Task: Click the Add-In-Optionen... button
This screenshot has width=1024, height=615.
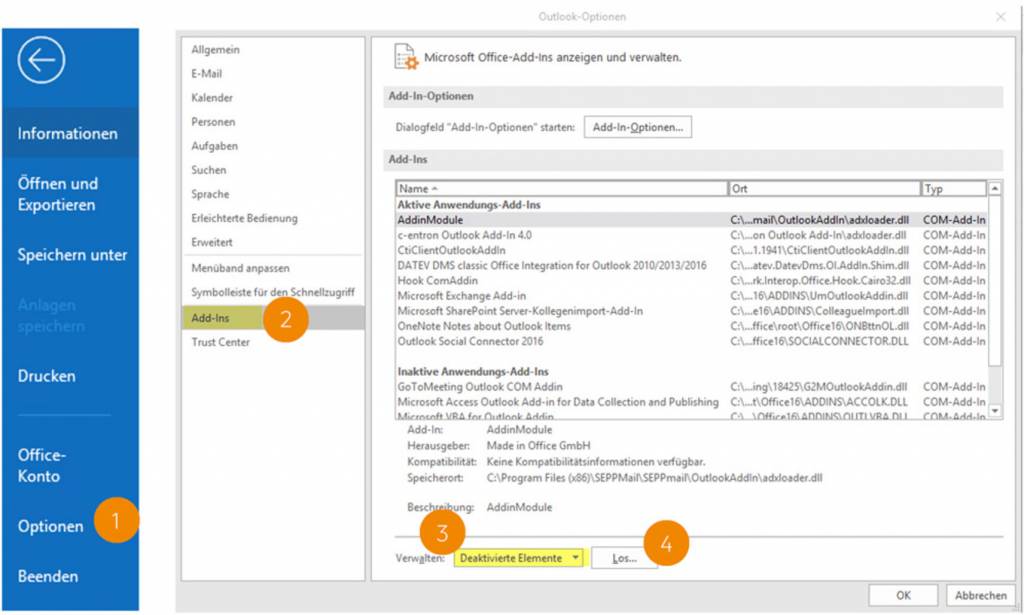Action: (637, 127)
